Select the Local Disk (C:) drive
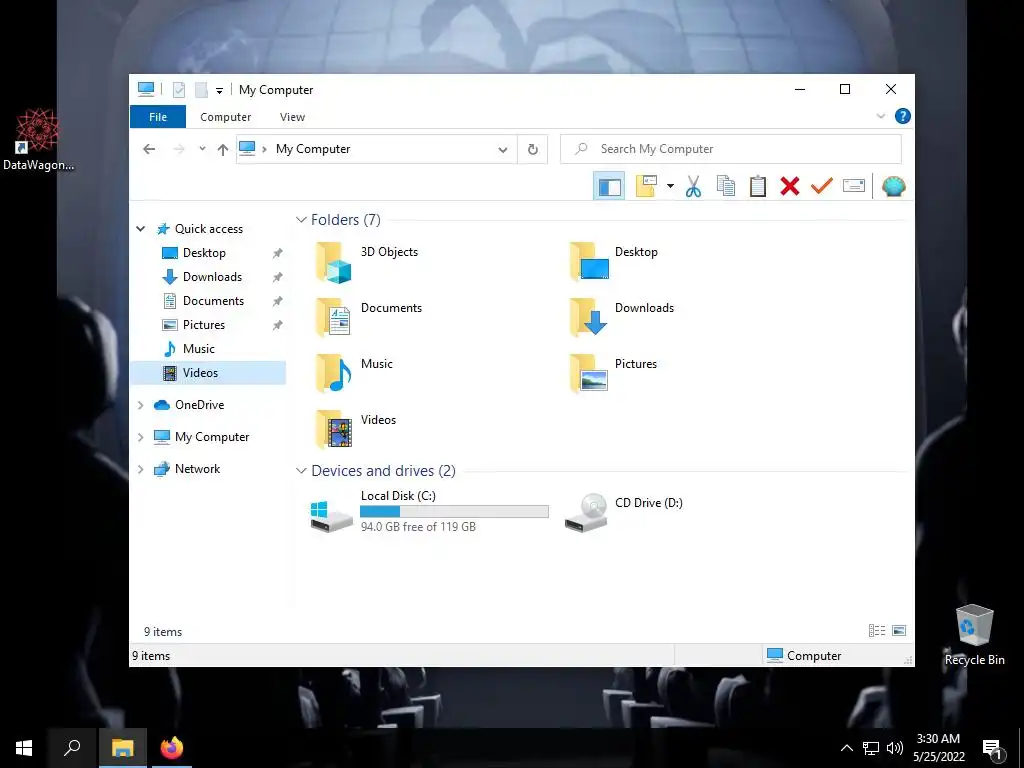 coord(428,513)
